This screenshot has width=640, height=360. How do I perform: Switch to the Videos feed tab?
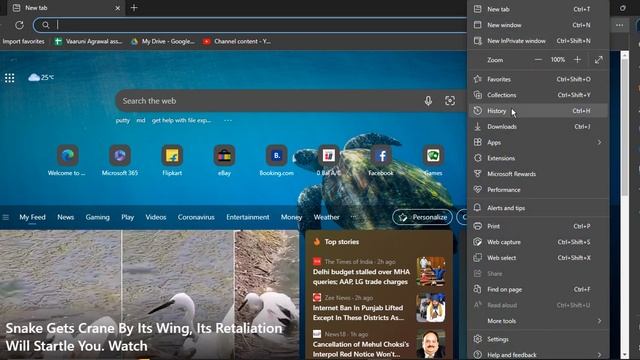click(x=156, y=217)
